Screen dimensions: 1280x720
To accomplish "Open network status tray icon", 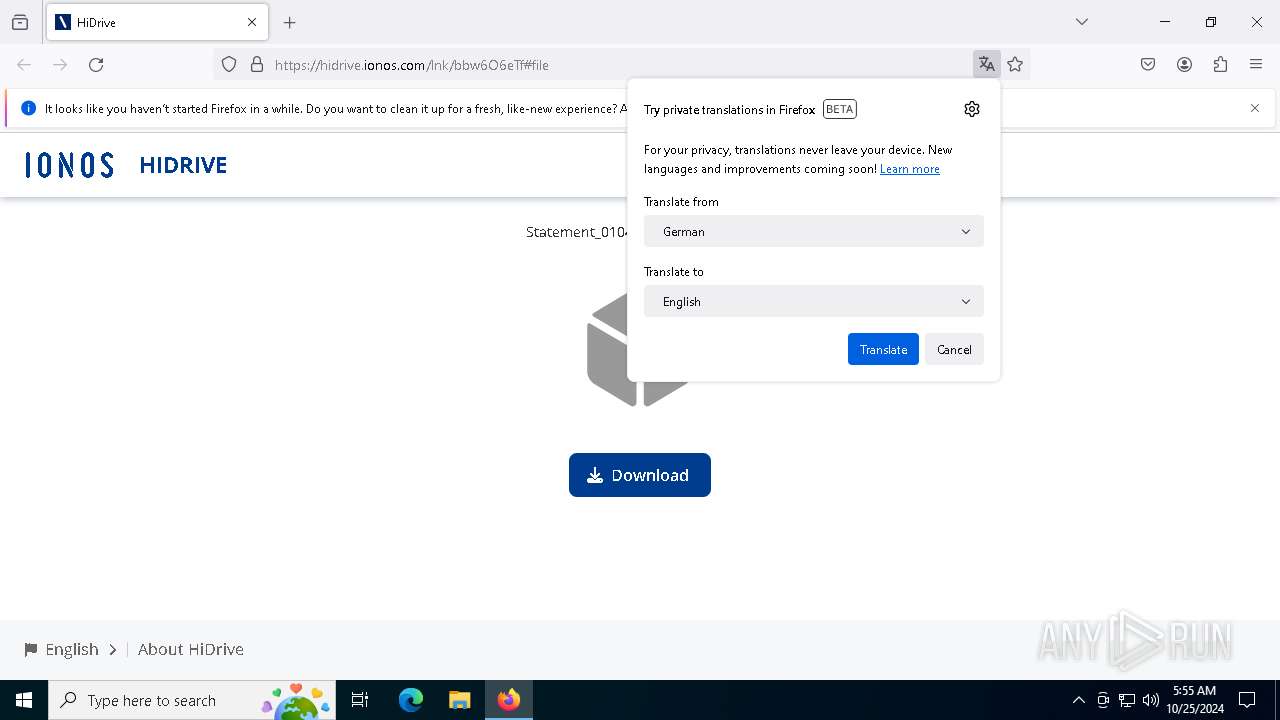I will click(1127, 700).
